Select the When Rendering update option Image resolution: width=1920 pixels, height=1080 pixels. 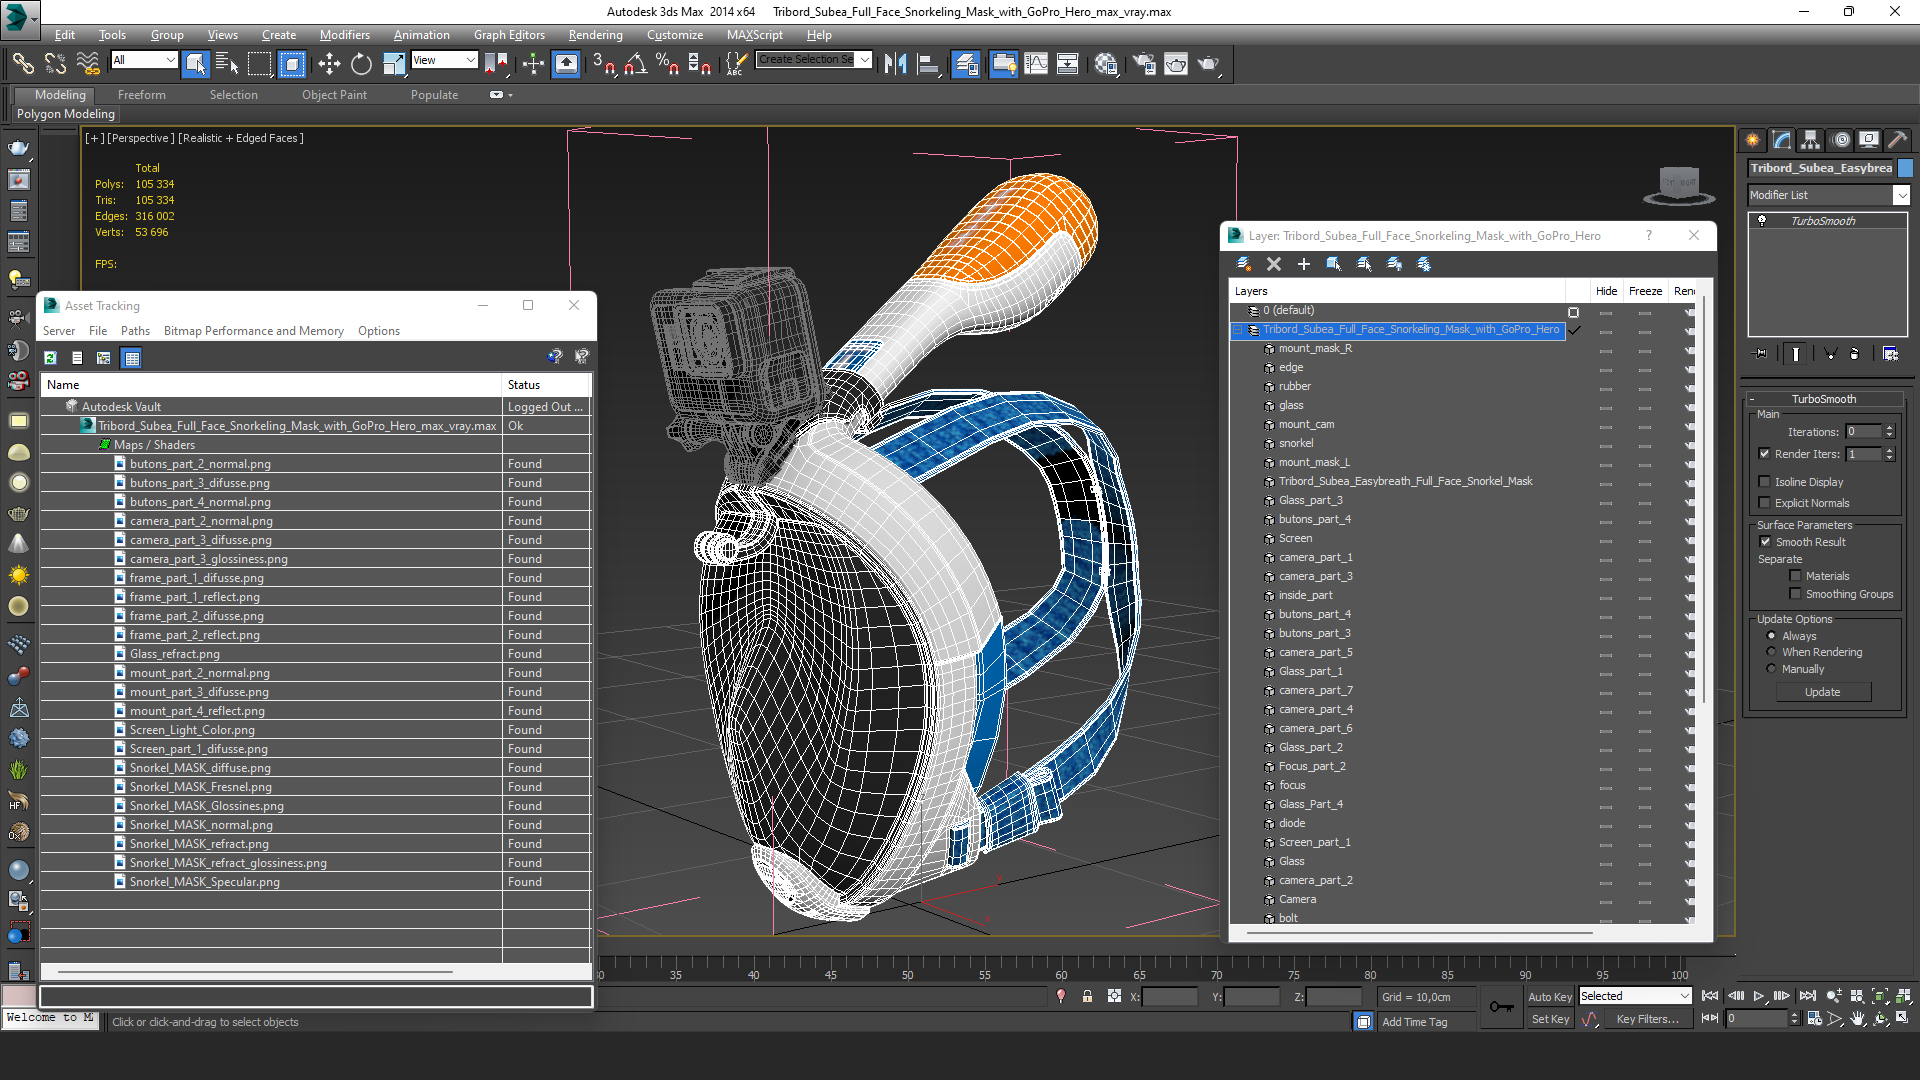coord(1772,652)
